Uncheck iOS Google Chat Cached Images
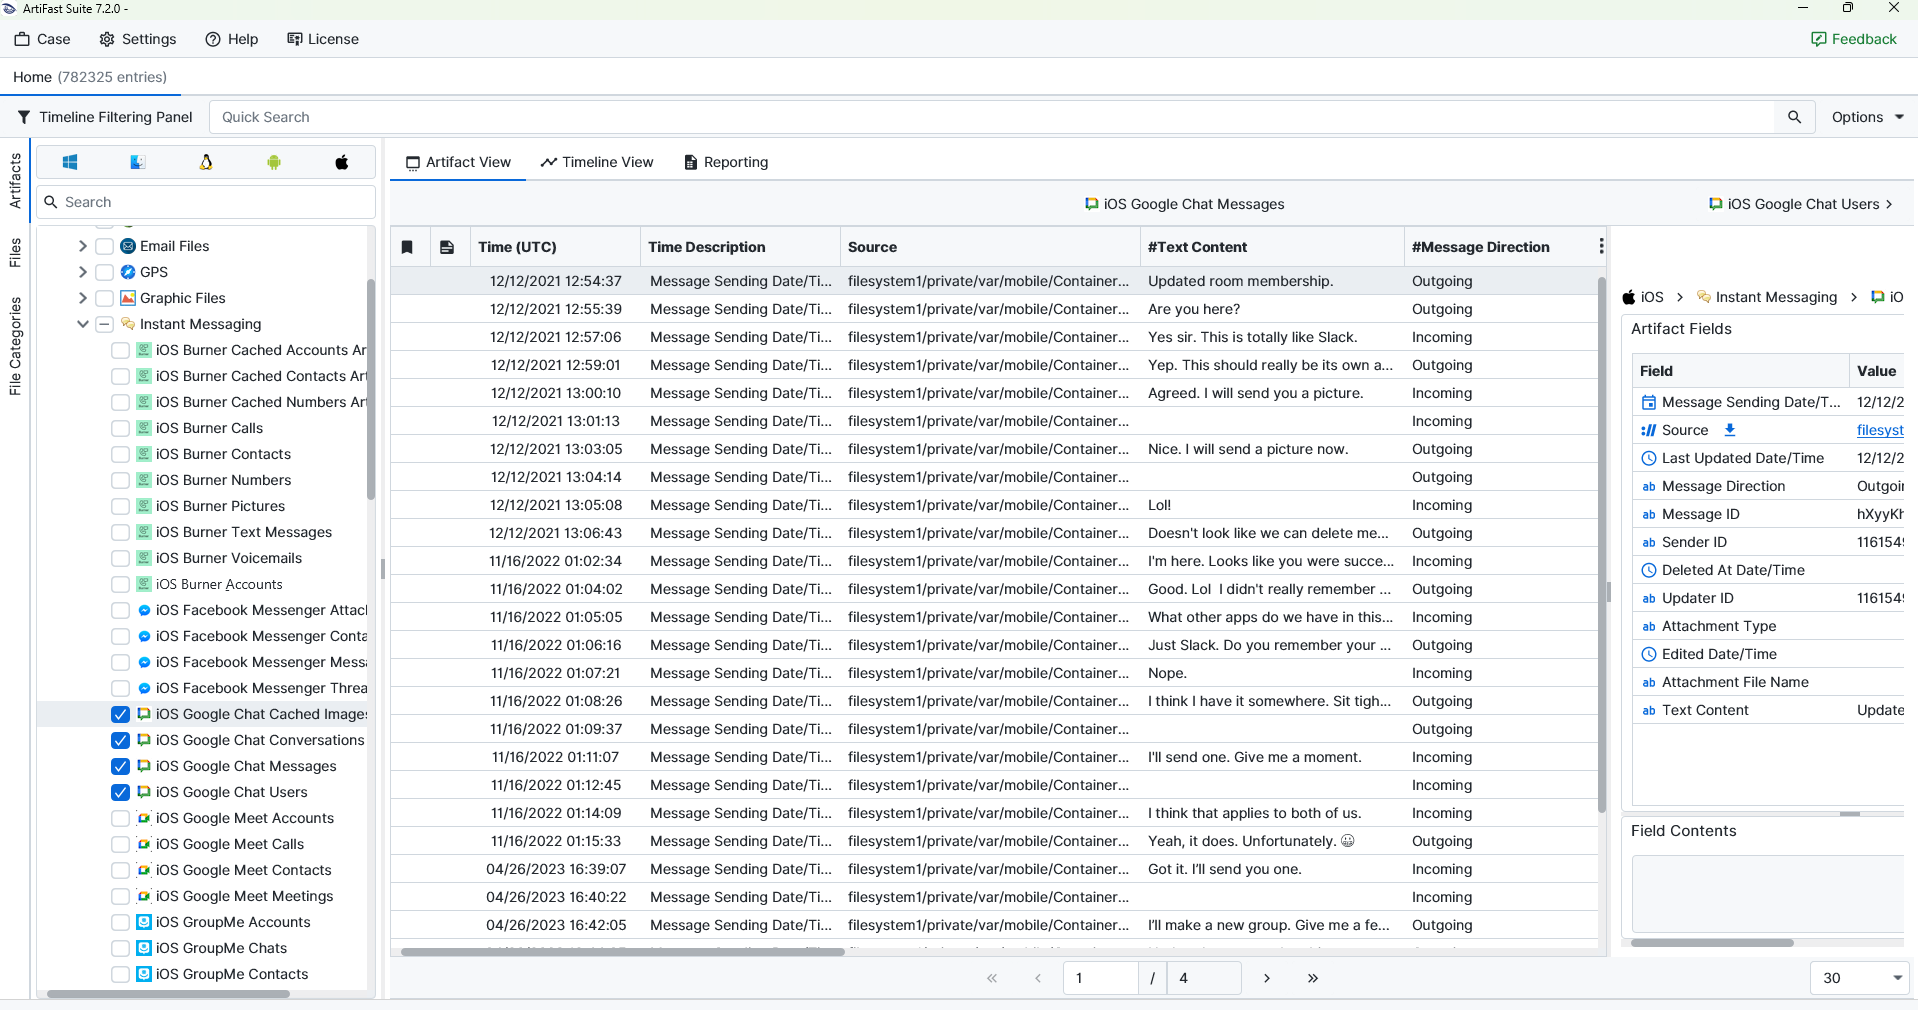 tap(120, 714)
